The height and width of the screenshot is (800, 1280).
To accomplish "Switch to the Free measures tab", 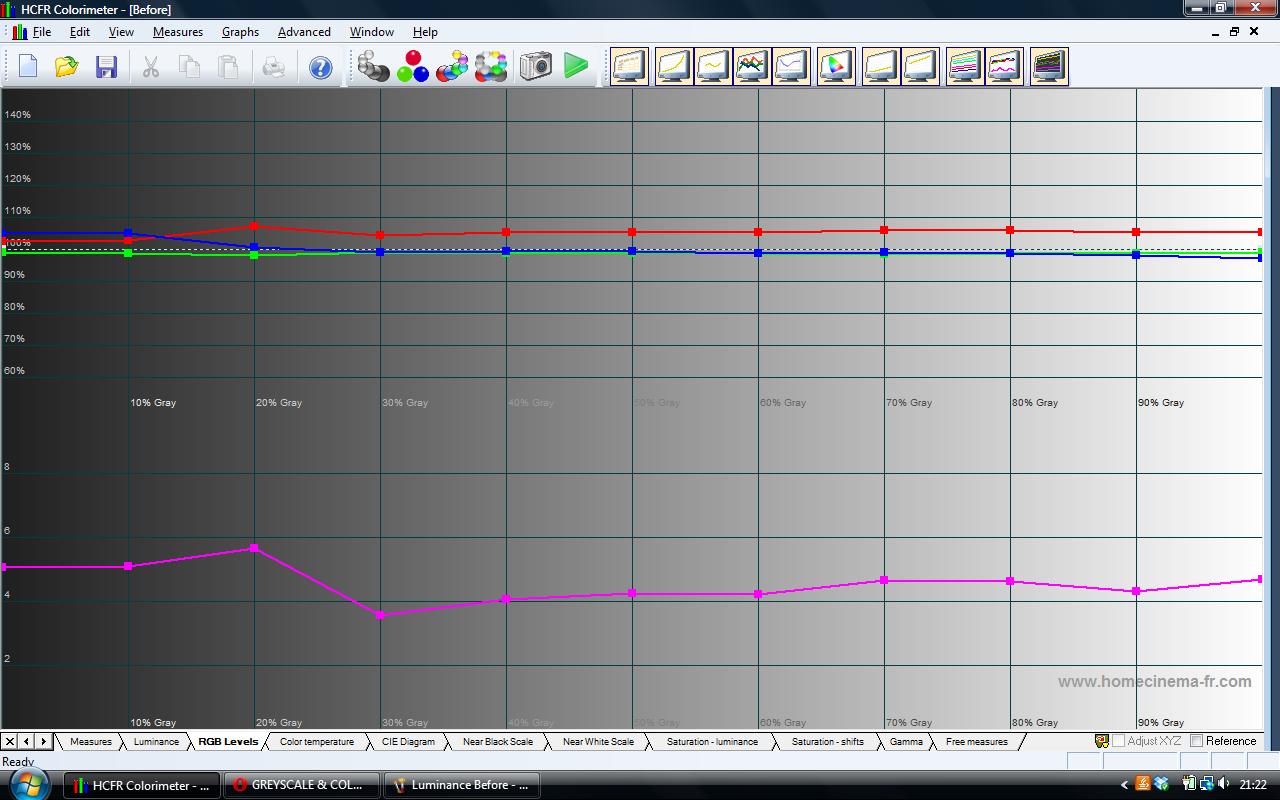I will pos(977,742).
